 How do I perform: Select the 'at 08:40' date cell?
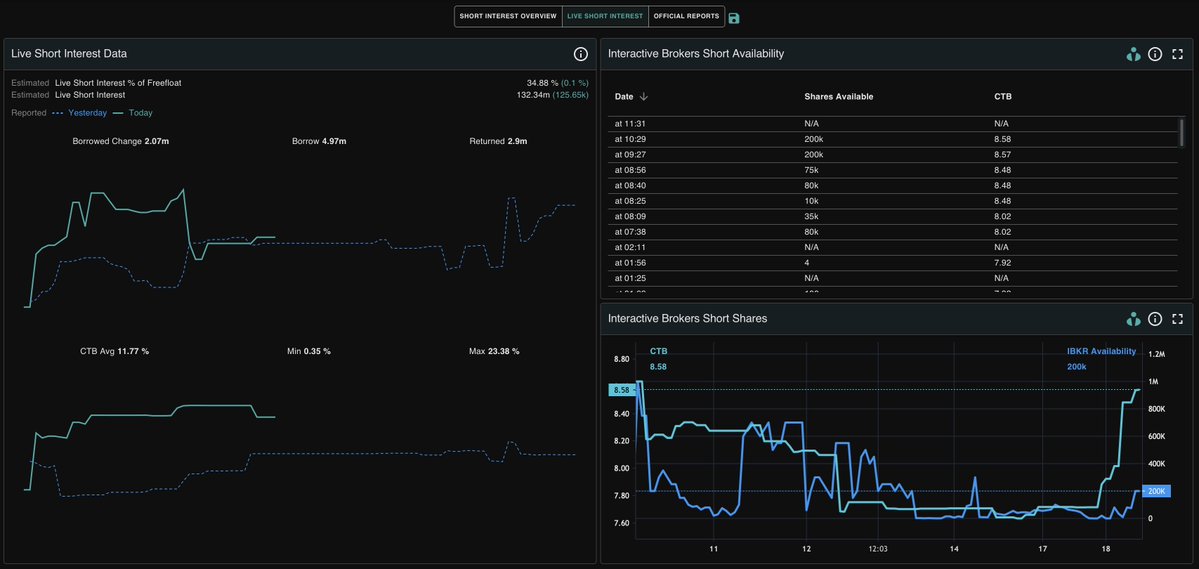tap(630, 185)
